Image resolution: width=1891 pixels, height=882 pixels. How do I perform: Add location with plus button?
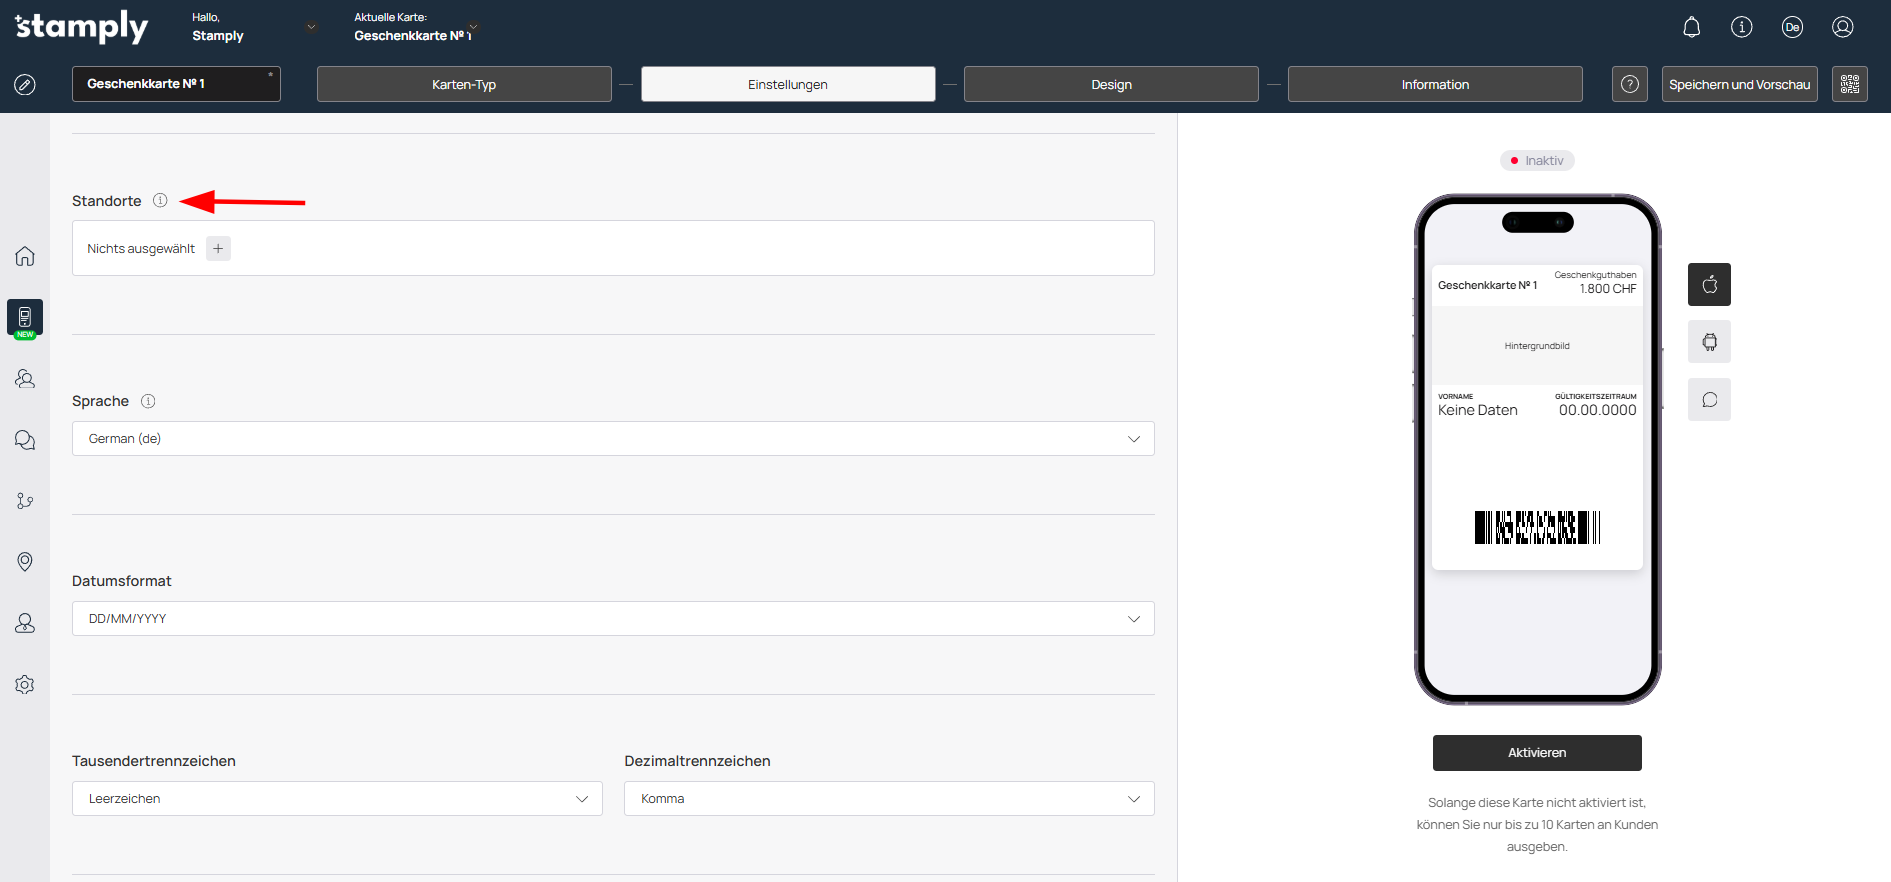tap(218, 249)
